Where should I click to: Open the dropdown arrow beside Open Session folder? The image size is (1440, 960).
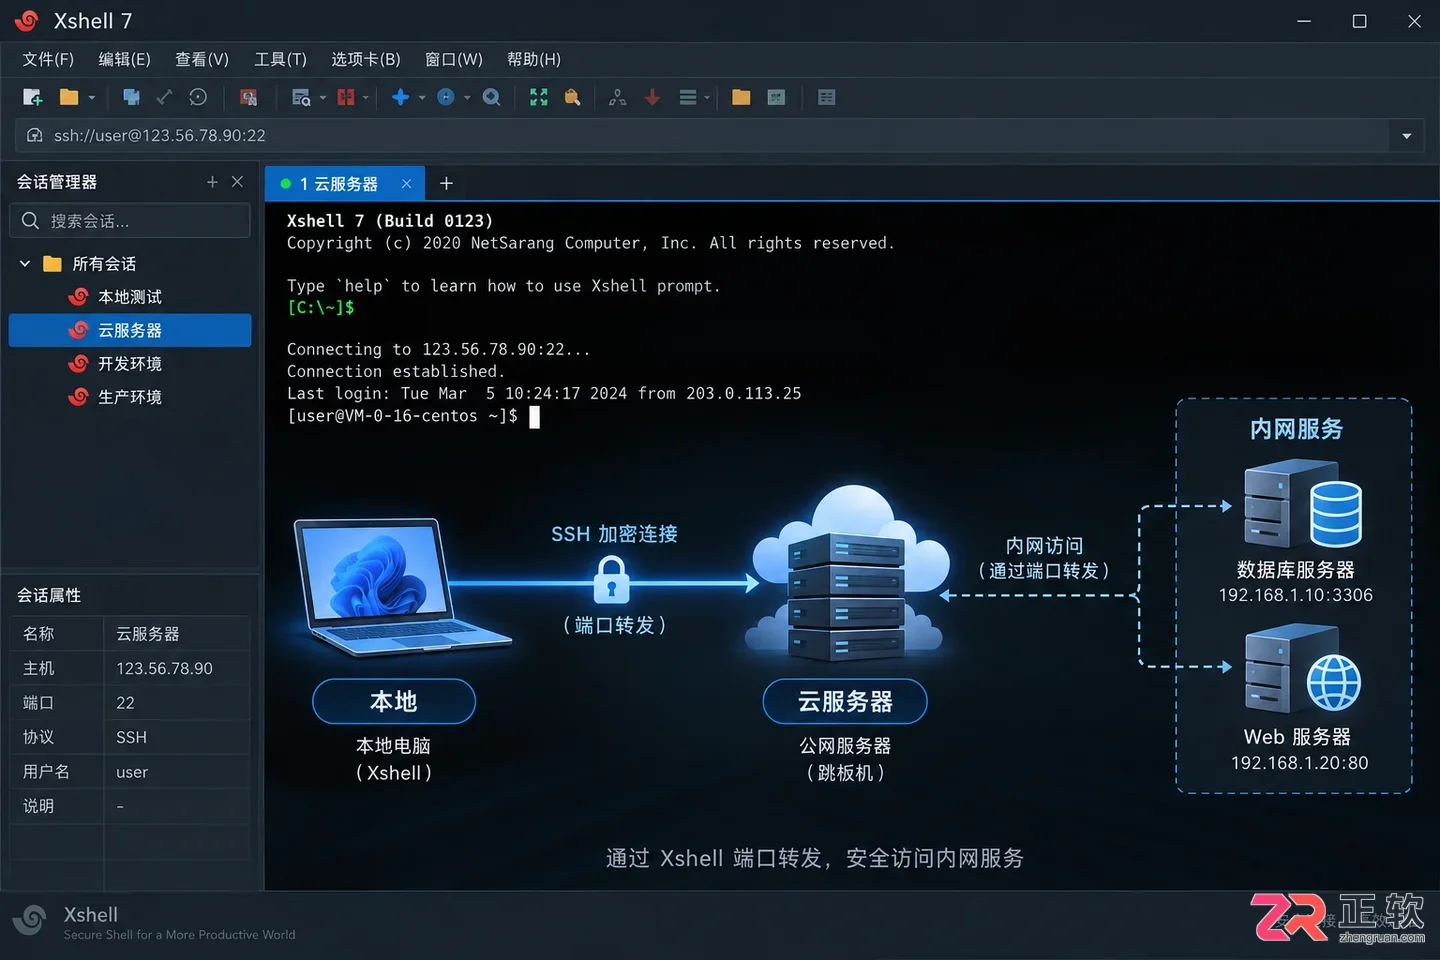[92, 98]
